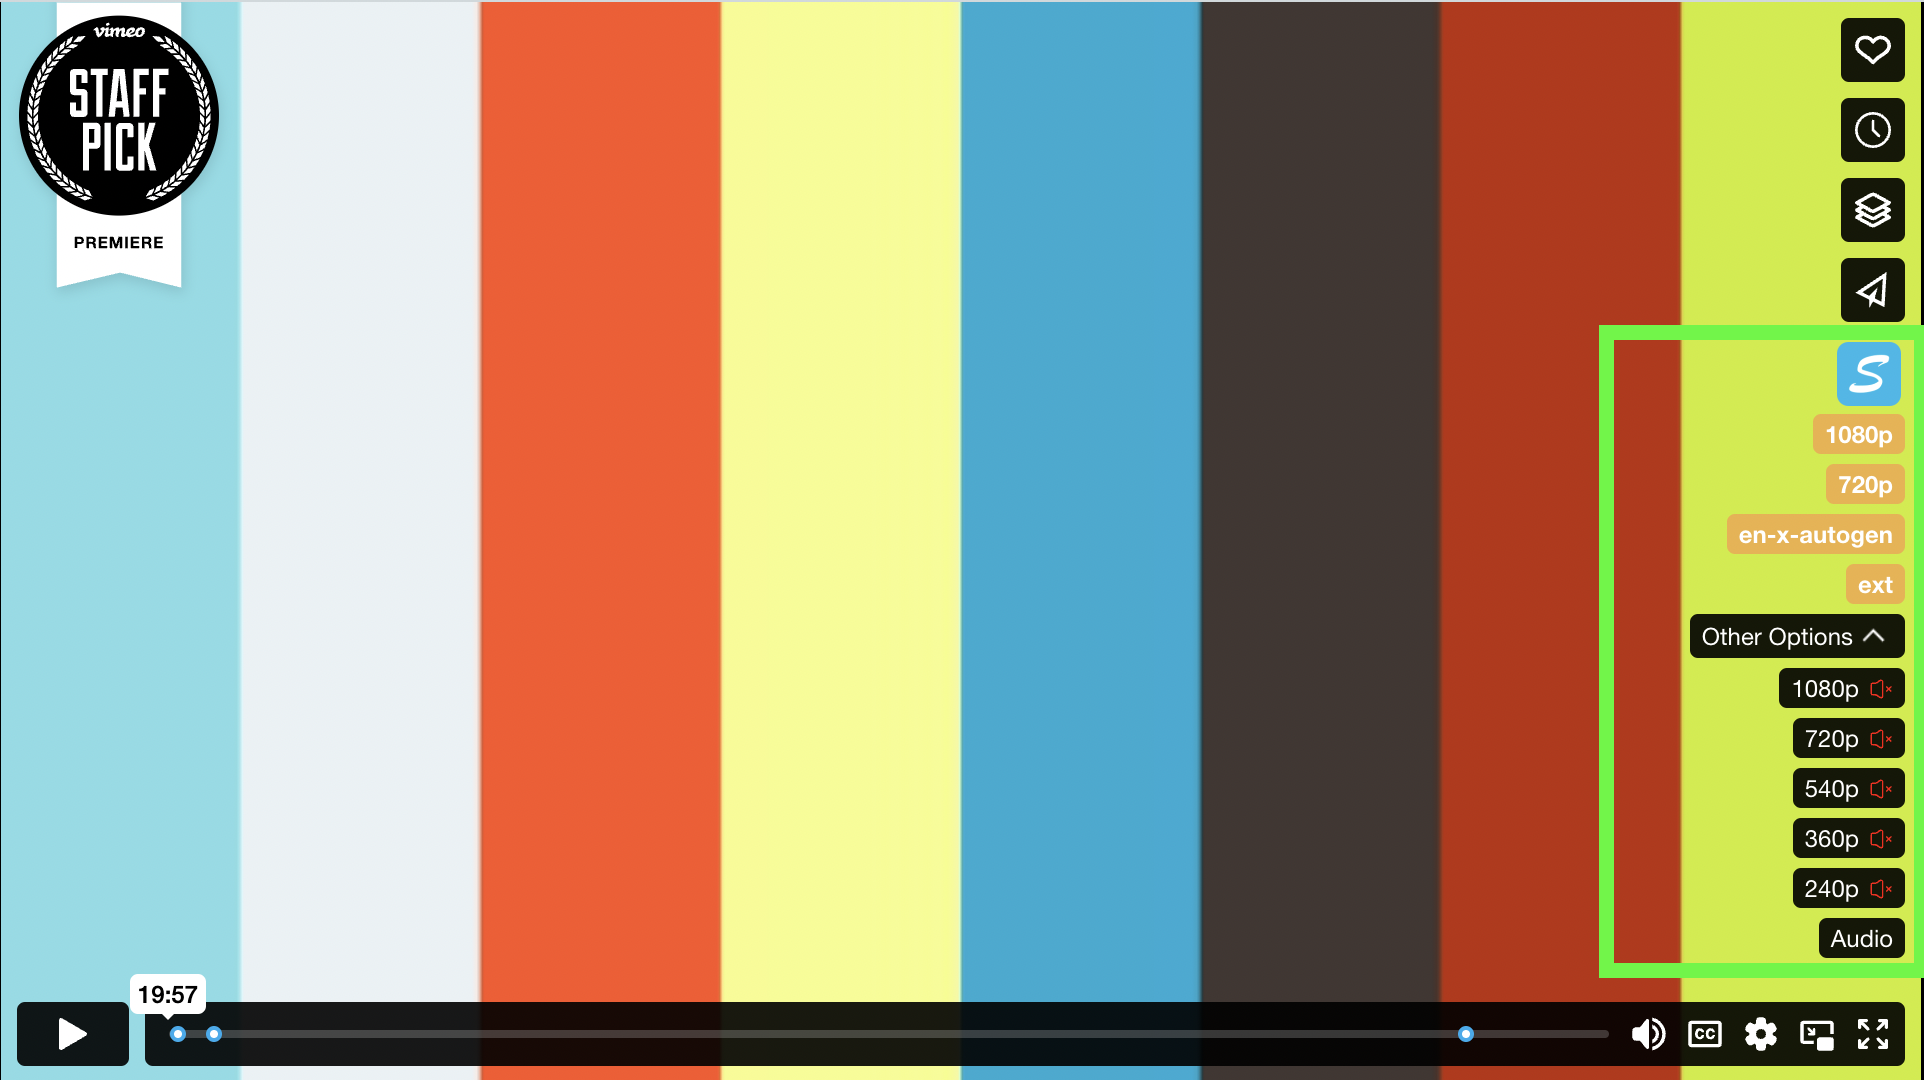The width and height of the screenshot is (1924, 1080).
Task: Collapse the Other Options section
Action: pyautogui.click(x=1794, y=637)
